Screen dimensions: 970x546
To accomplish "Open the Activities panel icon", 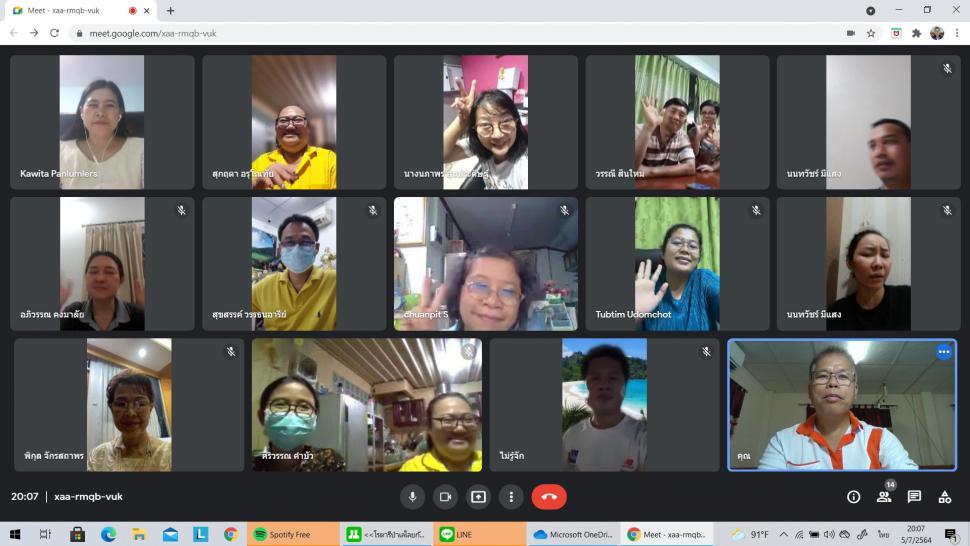I will [x=944, y=497].
